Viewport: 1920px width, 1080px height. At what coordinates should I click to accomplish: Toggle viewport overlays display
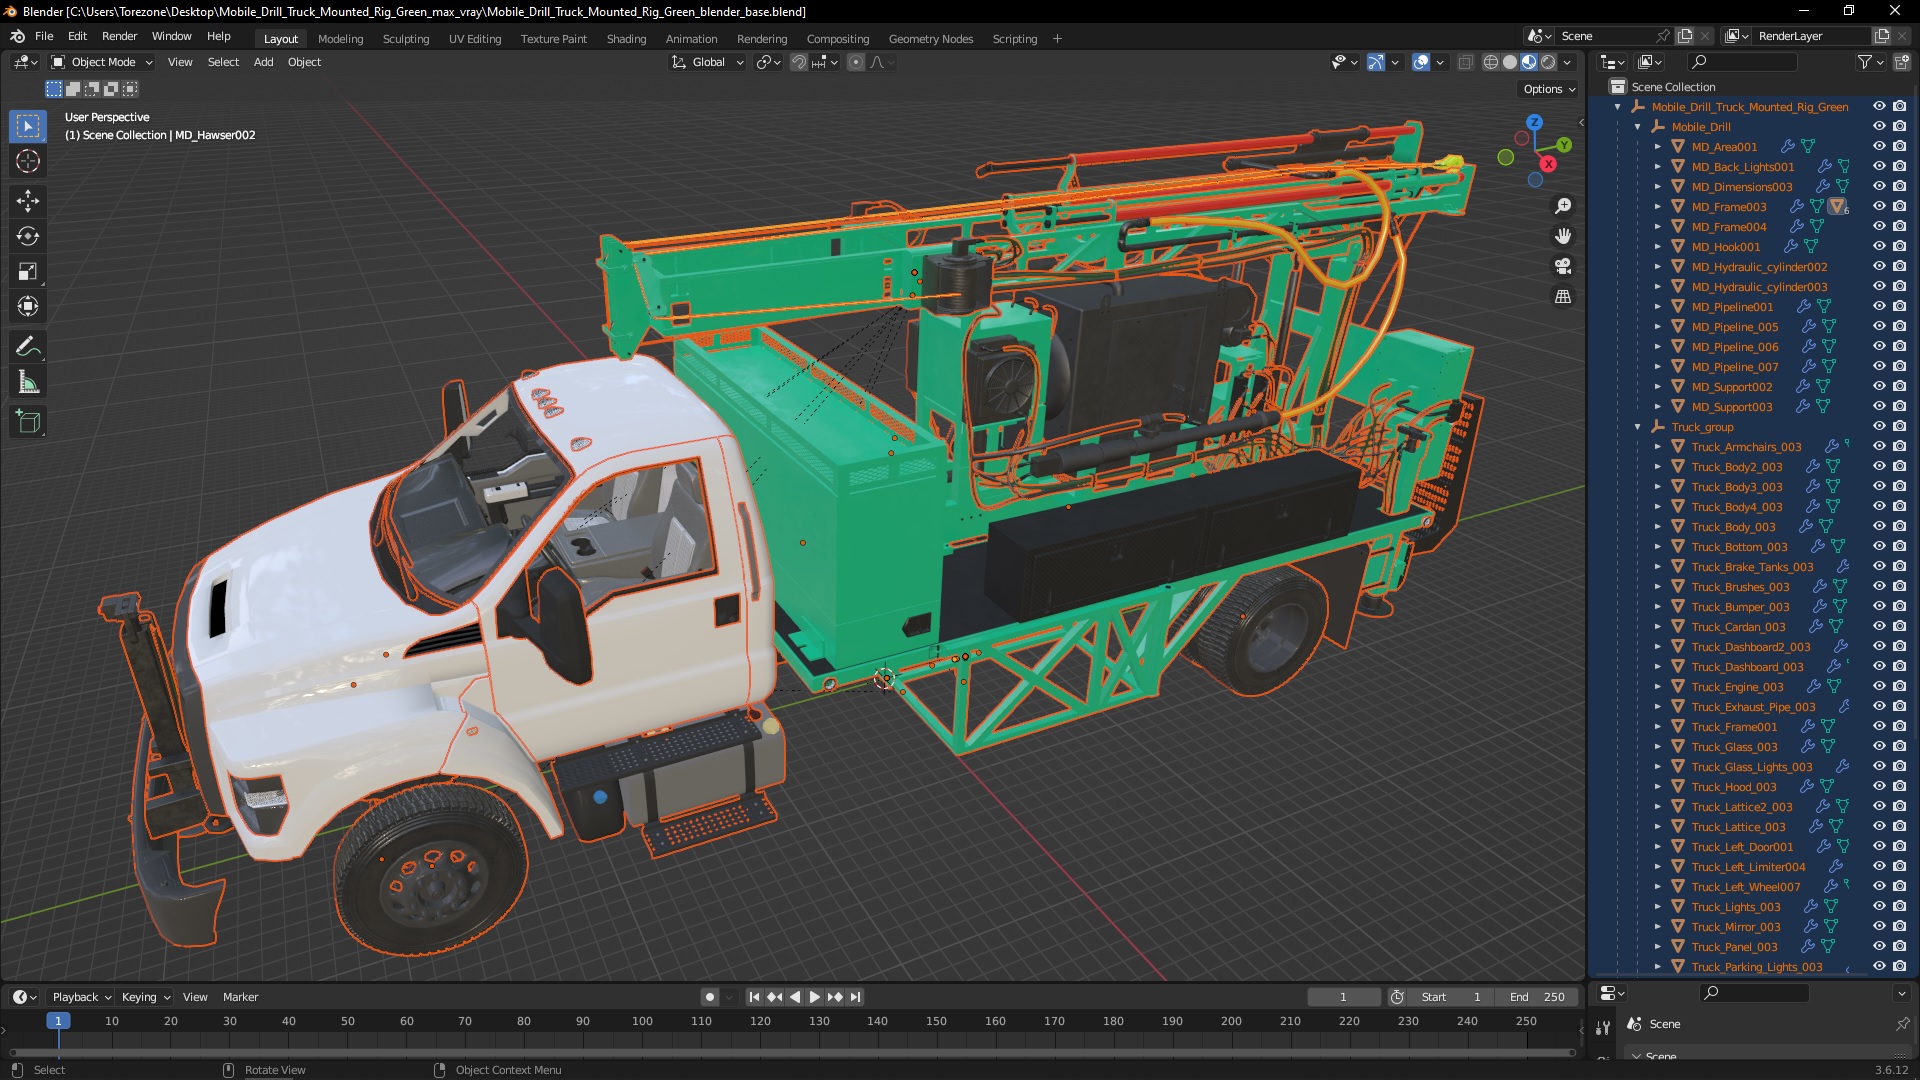click(1421, 62)
